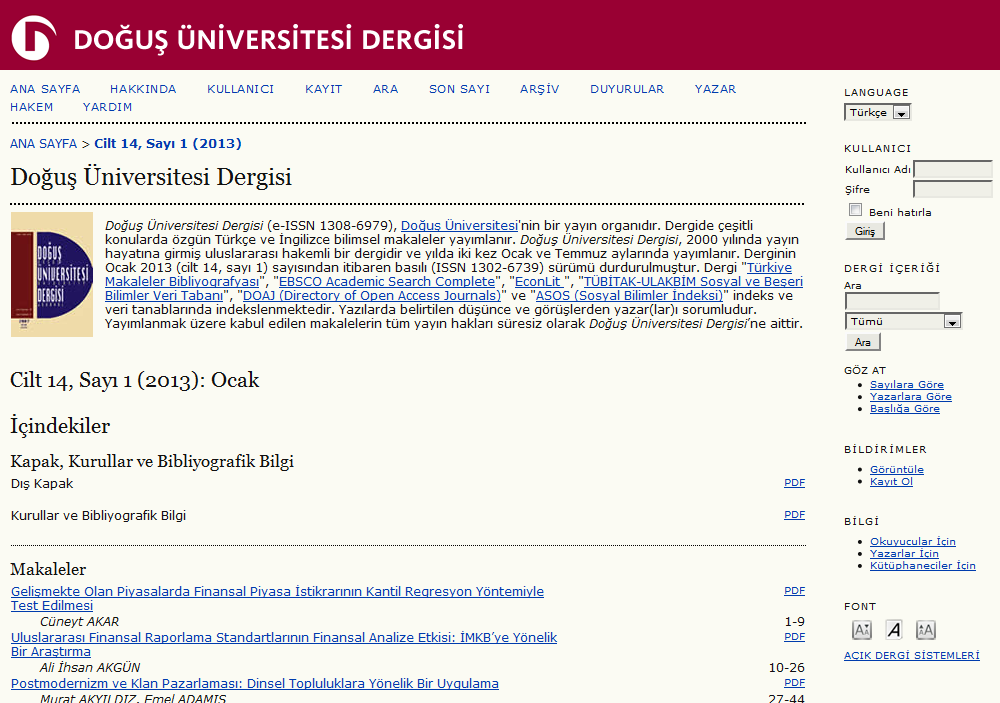Click the Giriş login button

click(x=865, y=231)
